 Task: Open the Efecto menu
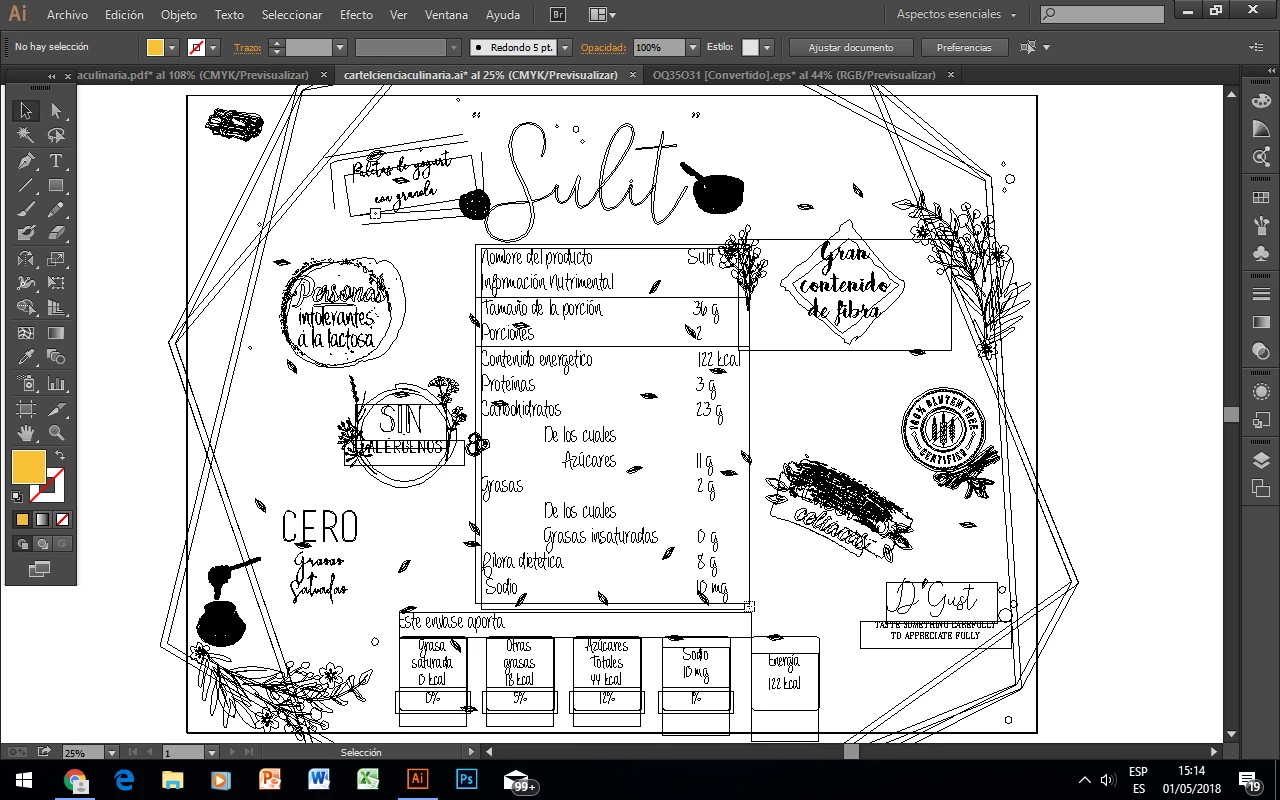tap(356, 15)
